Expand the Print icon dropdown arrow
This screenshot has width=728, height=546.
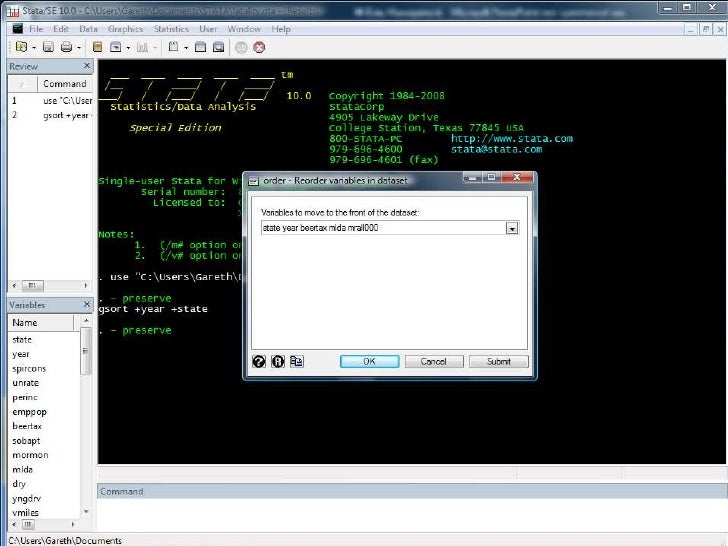point(79,48)
